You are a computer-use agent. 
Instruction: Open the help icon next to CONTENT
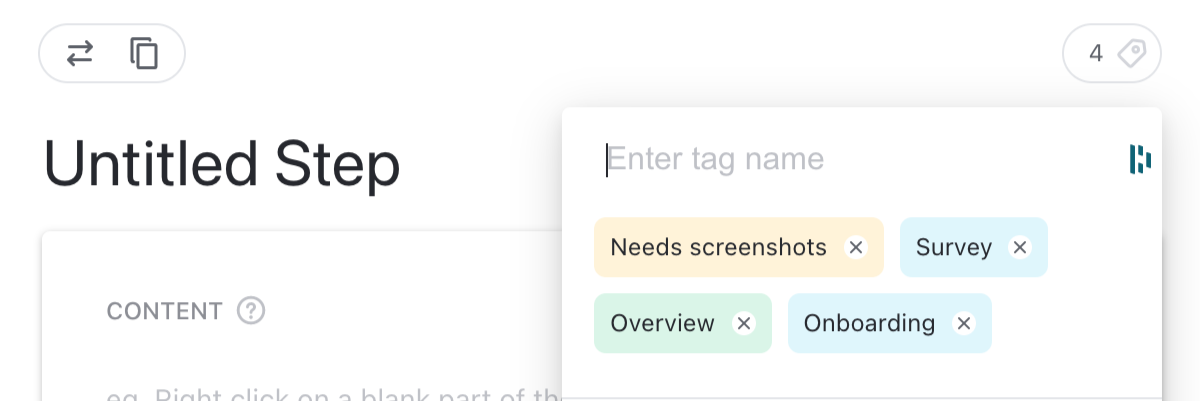click(251, 311)
